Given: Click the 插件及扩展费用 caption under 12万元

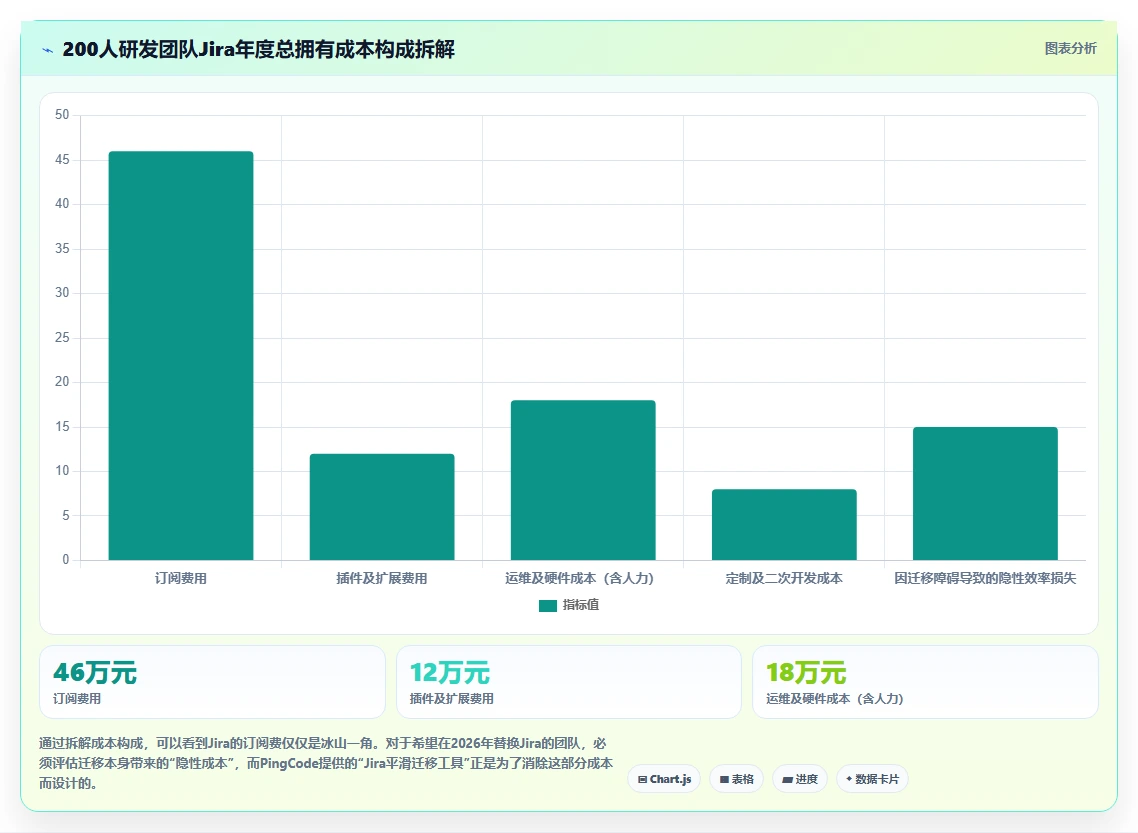Looking at the screenshot, I should coord(451,699).
